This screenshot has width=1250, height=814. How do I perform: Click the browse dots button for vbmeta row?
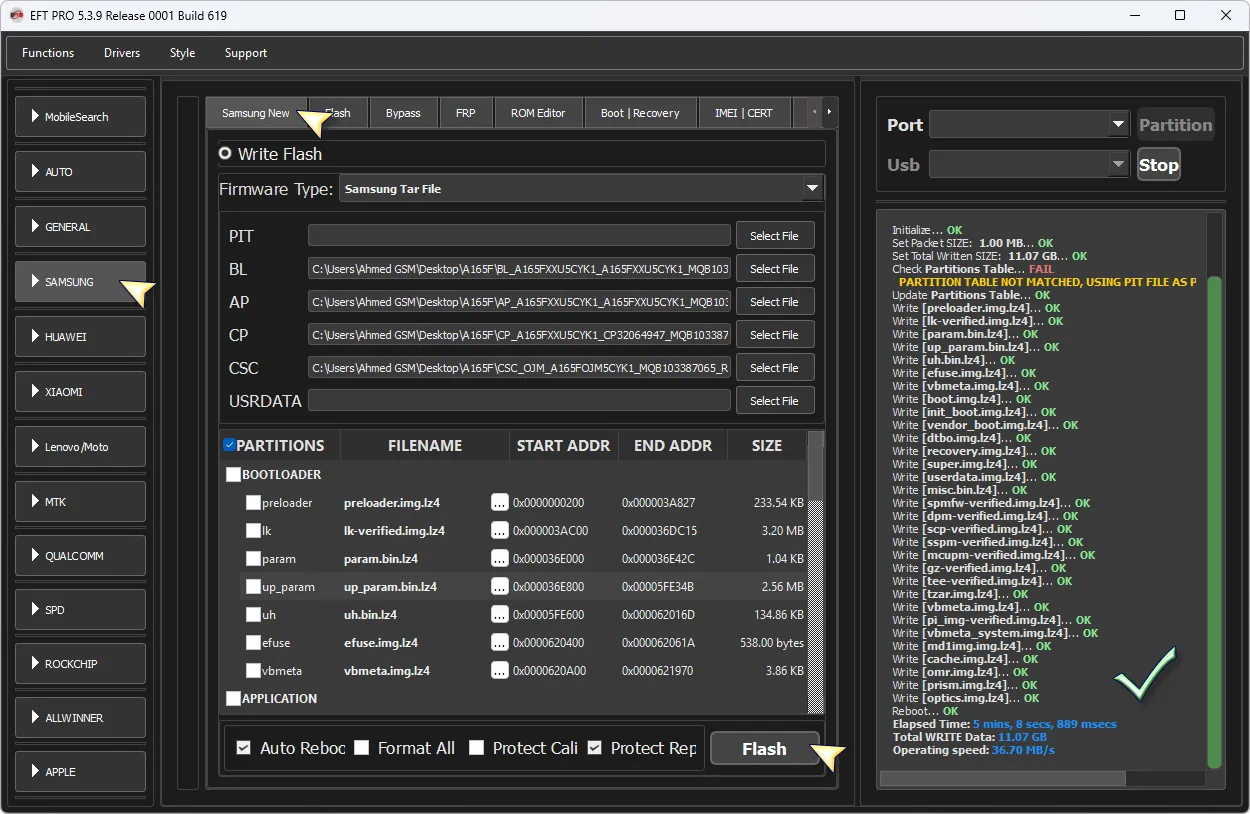click(499, 671)
